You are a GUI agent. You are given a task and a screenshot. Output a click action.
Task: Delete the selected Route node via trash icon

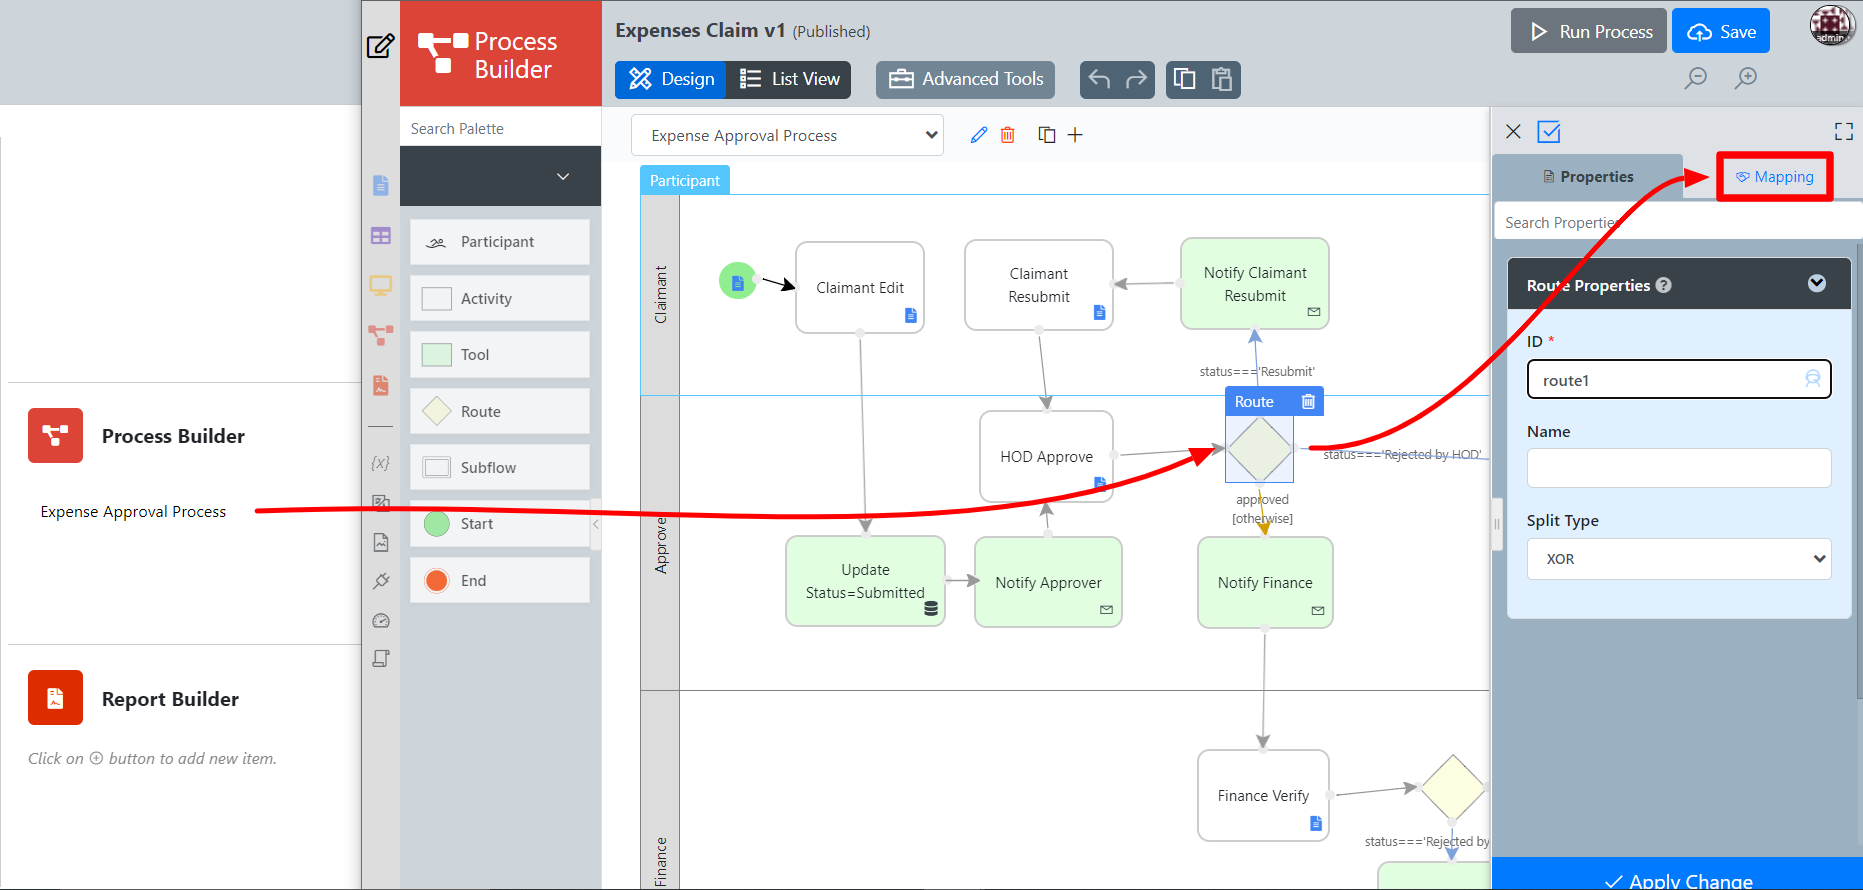(x=1308, y=401)
